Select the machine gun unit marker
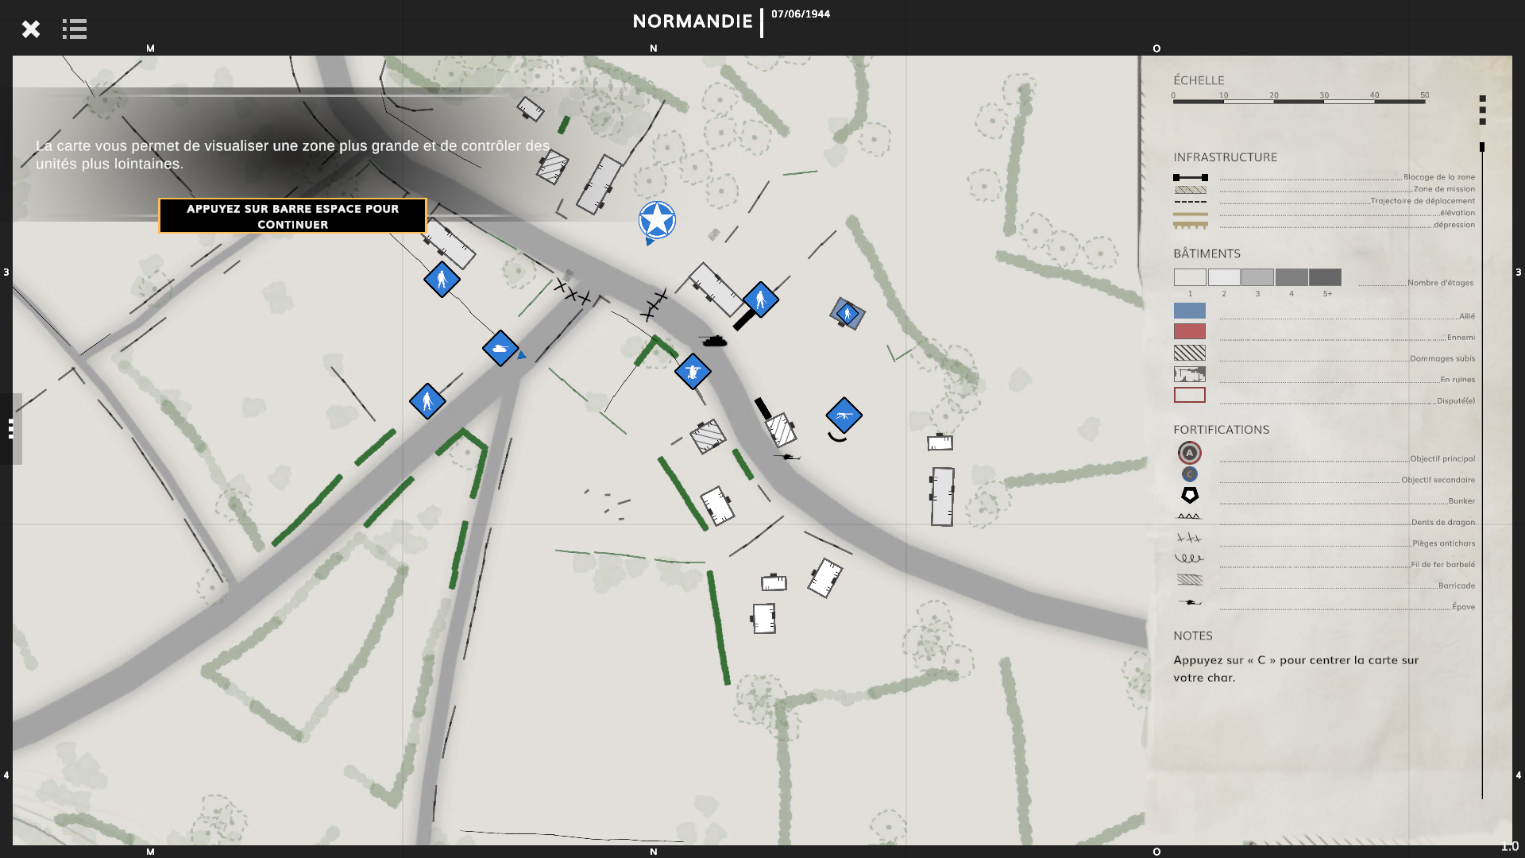The image size is (1525, 858). [x=844, y=415]
